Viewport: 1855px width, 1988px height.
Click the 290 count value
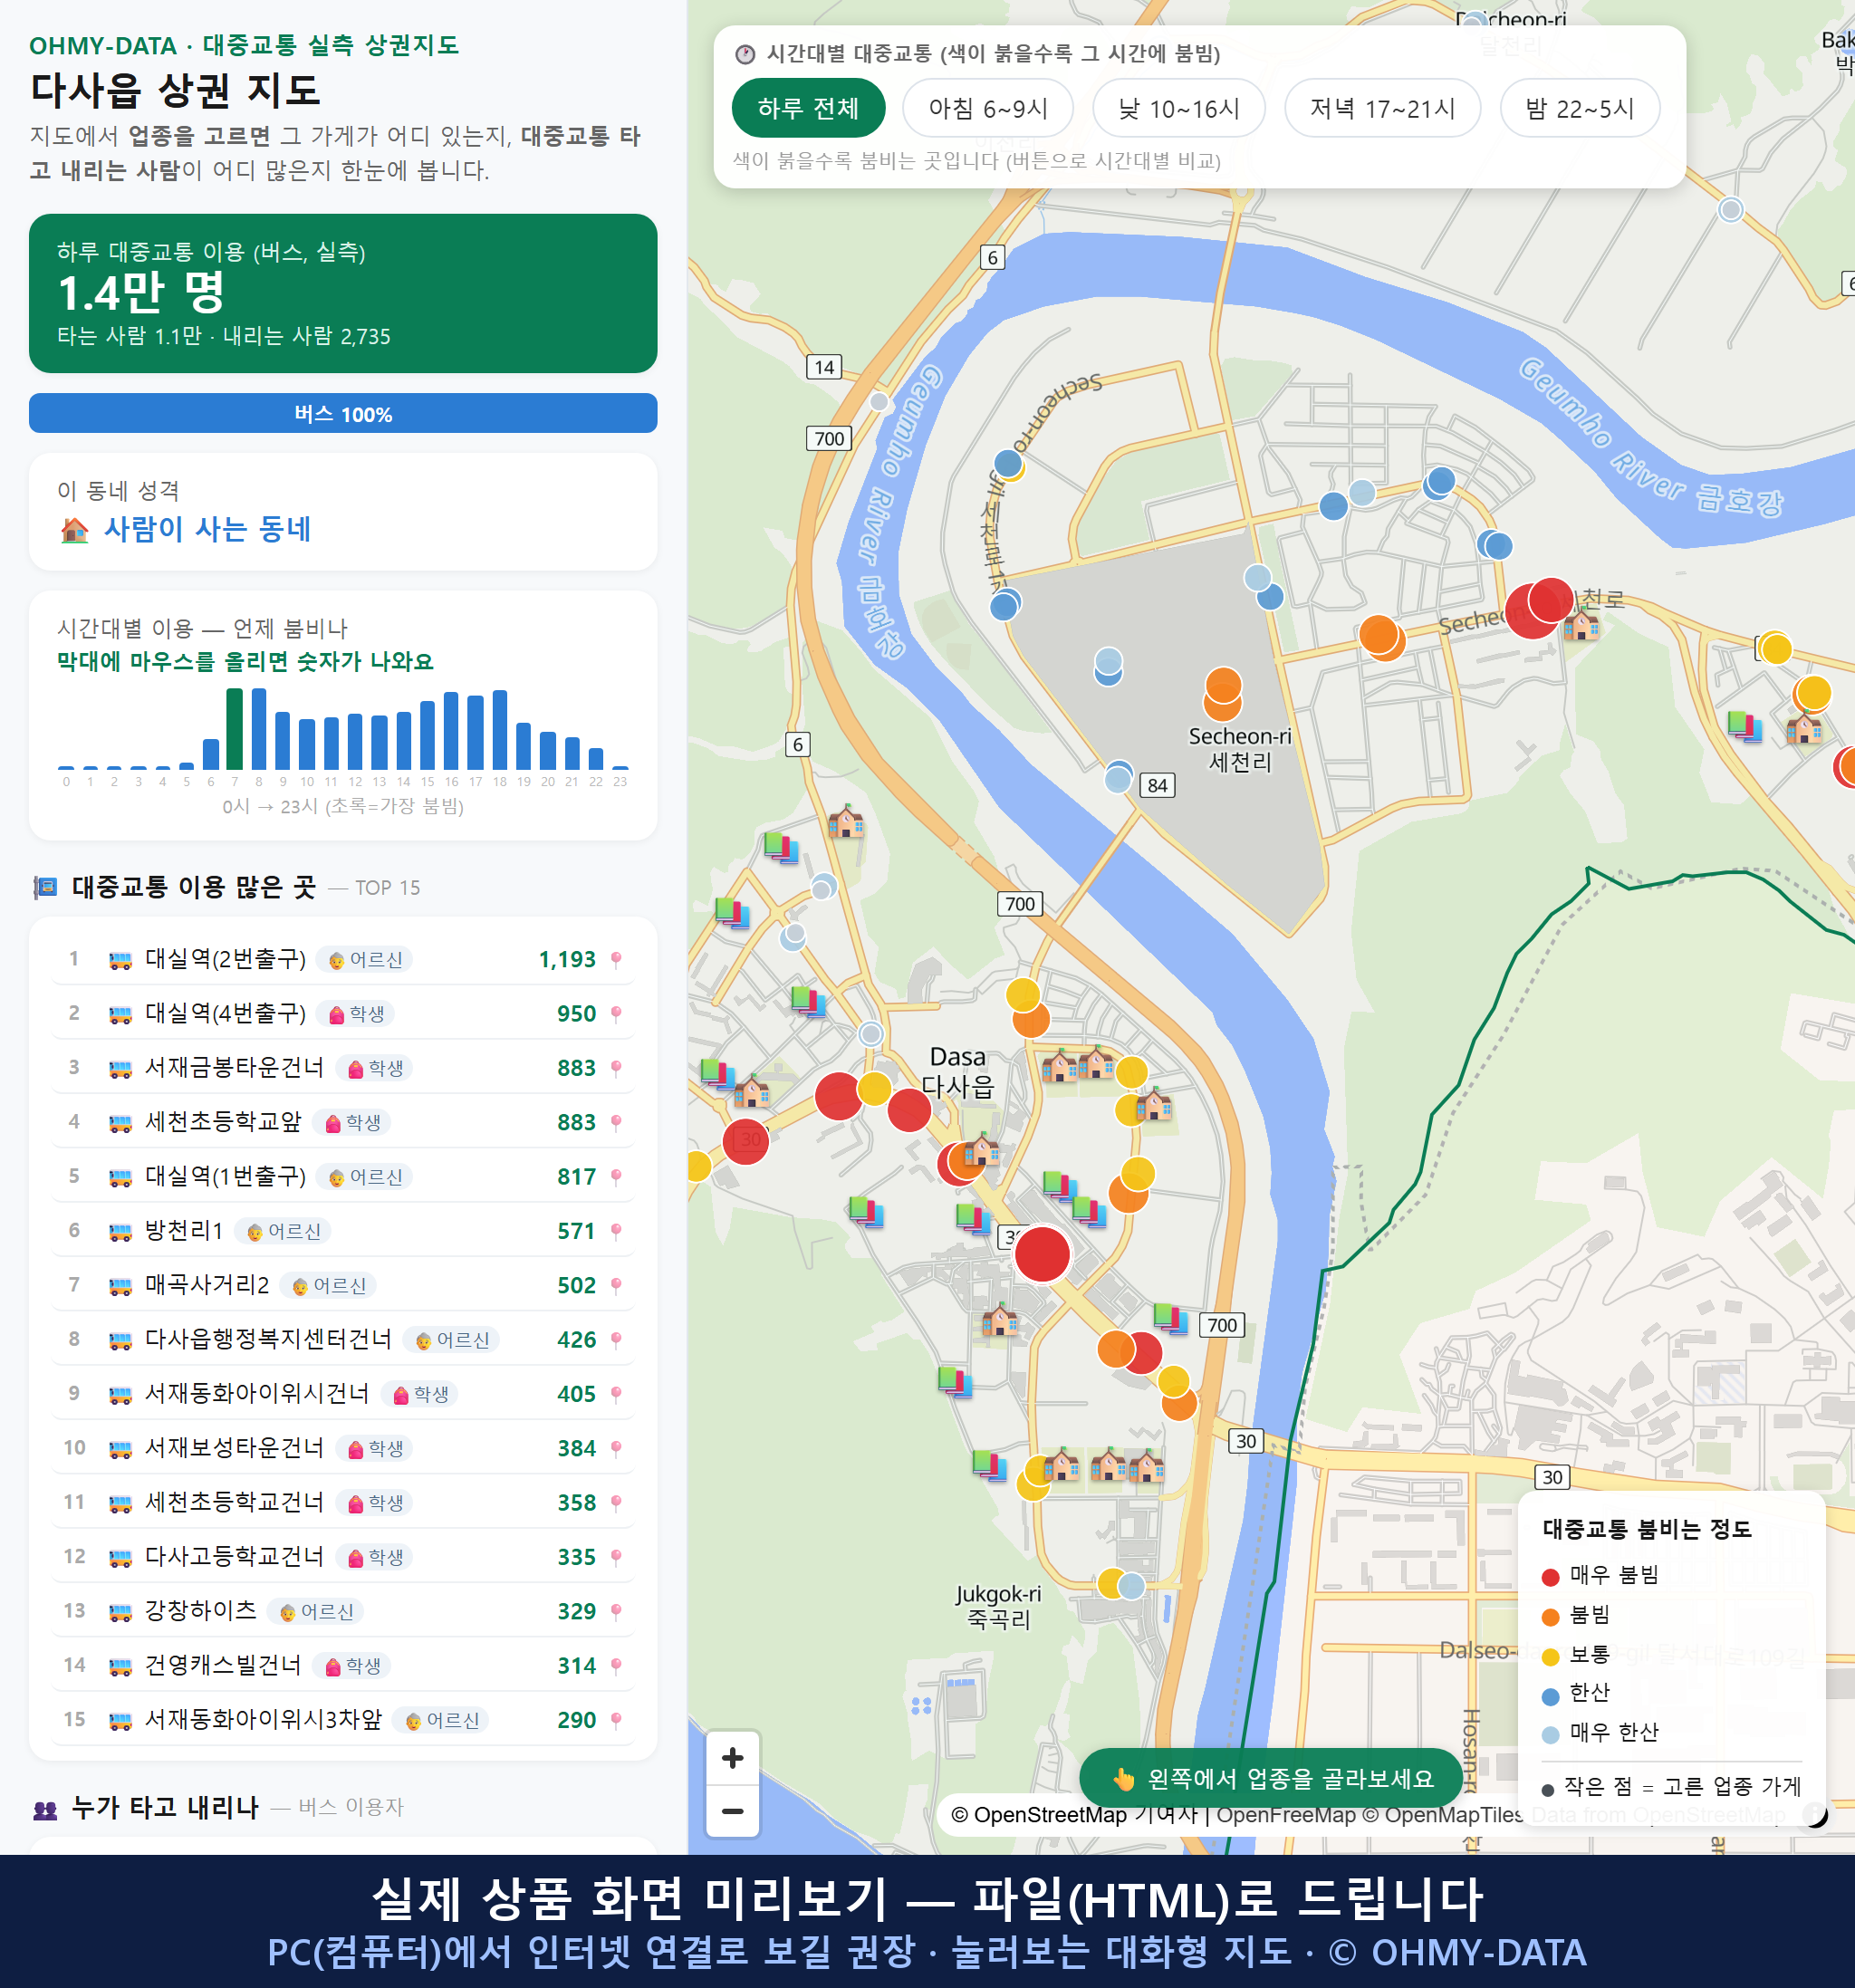click(x=576, y=1720)
